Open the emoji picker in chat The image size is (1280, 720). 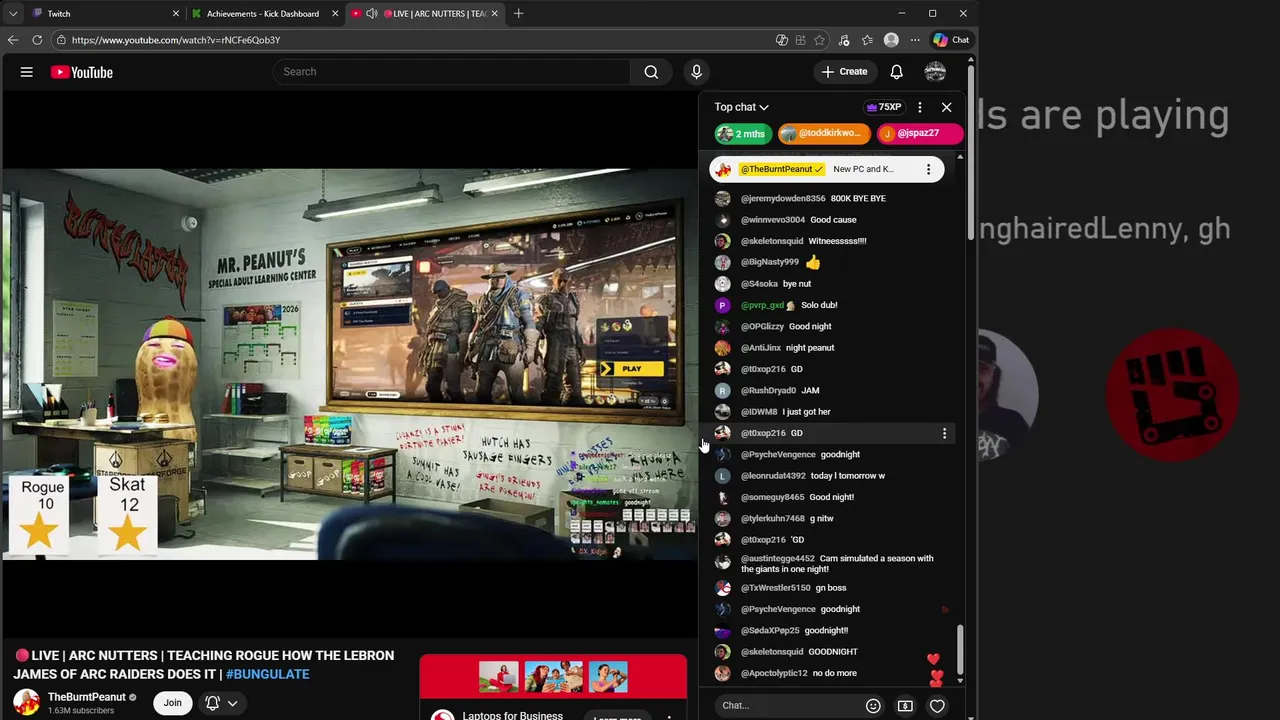(x=873, y=706)
